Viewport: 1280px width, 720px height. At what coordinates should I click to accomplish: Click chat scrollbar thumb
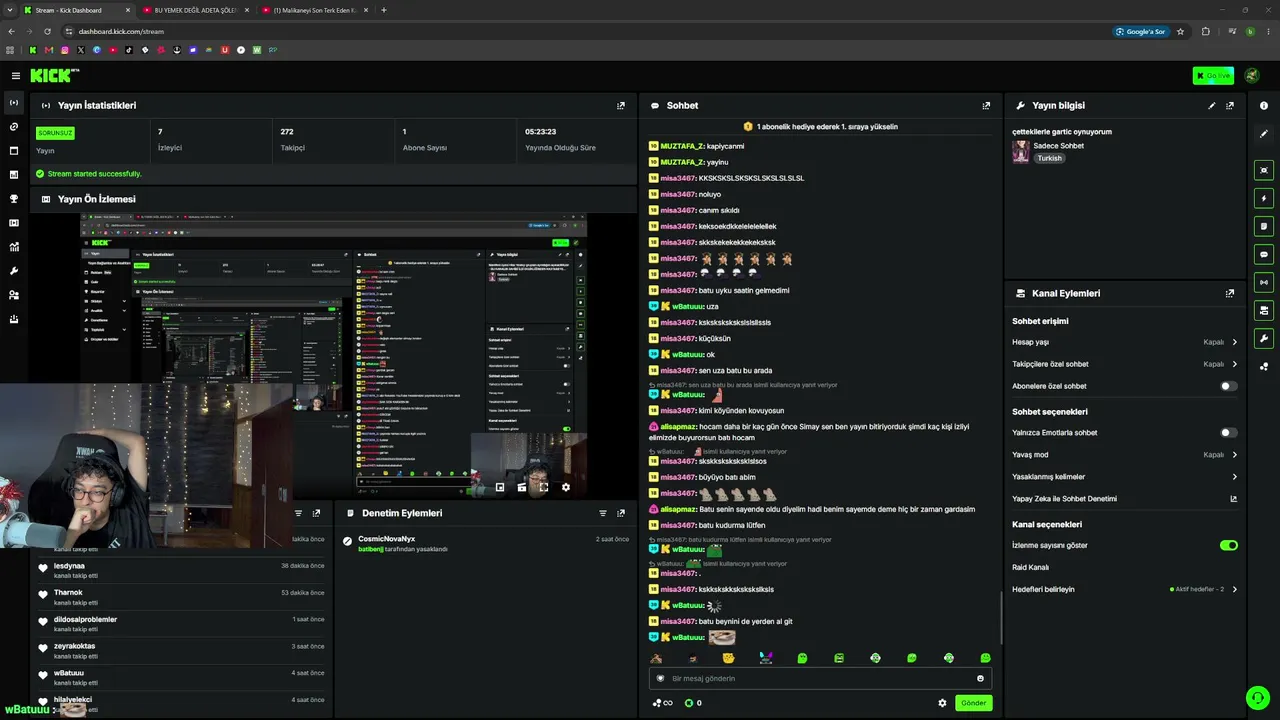point(1001,618)
